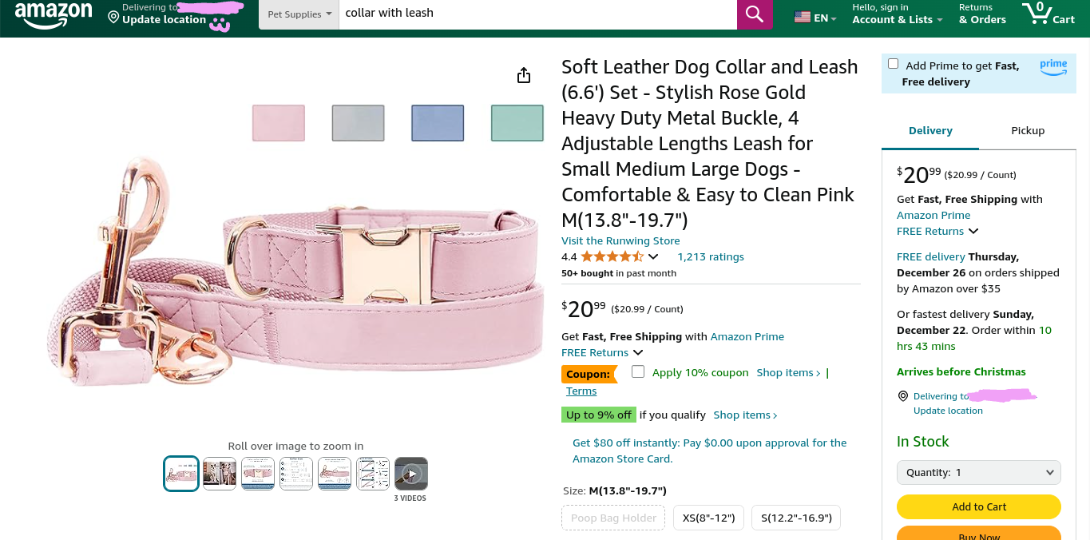Click the share icon above product image

pos(523,76)
